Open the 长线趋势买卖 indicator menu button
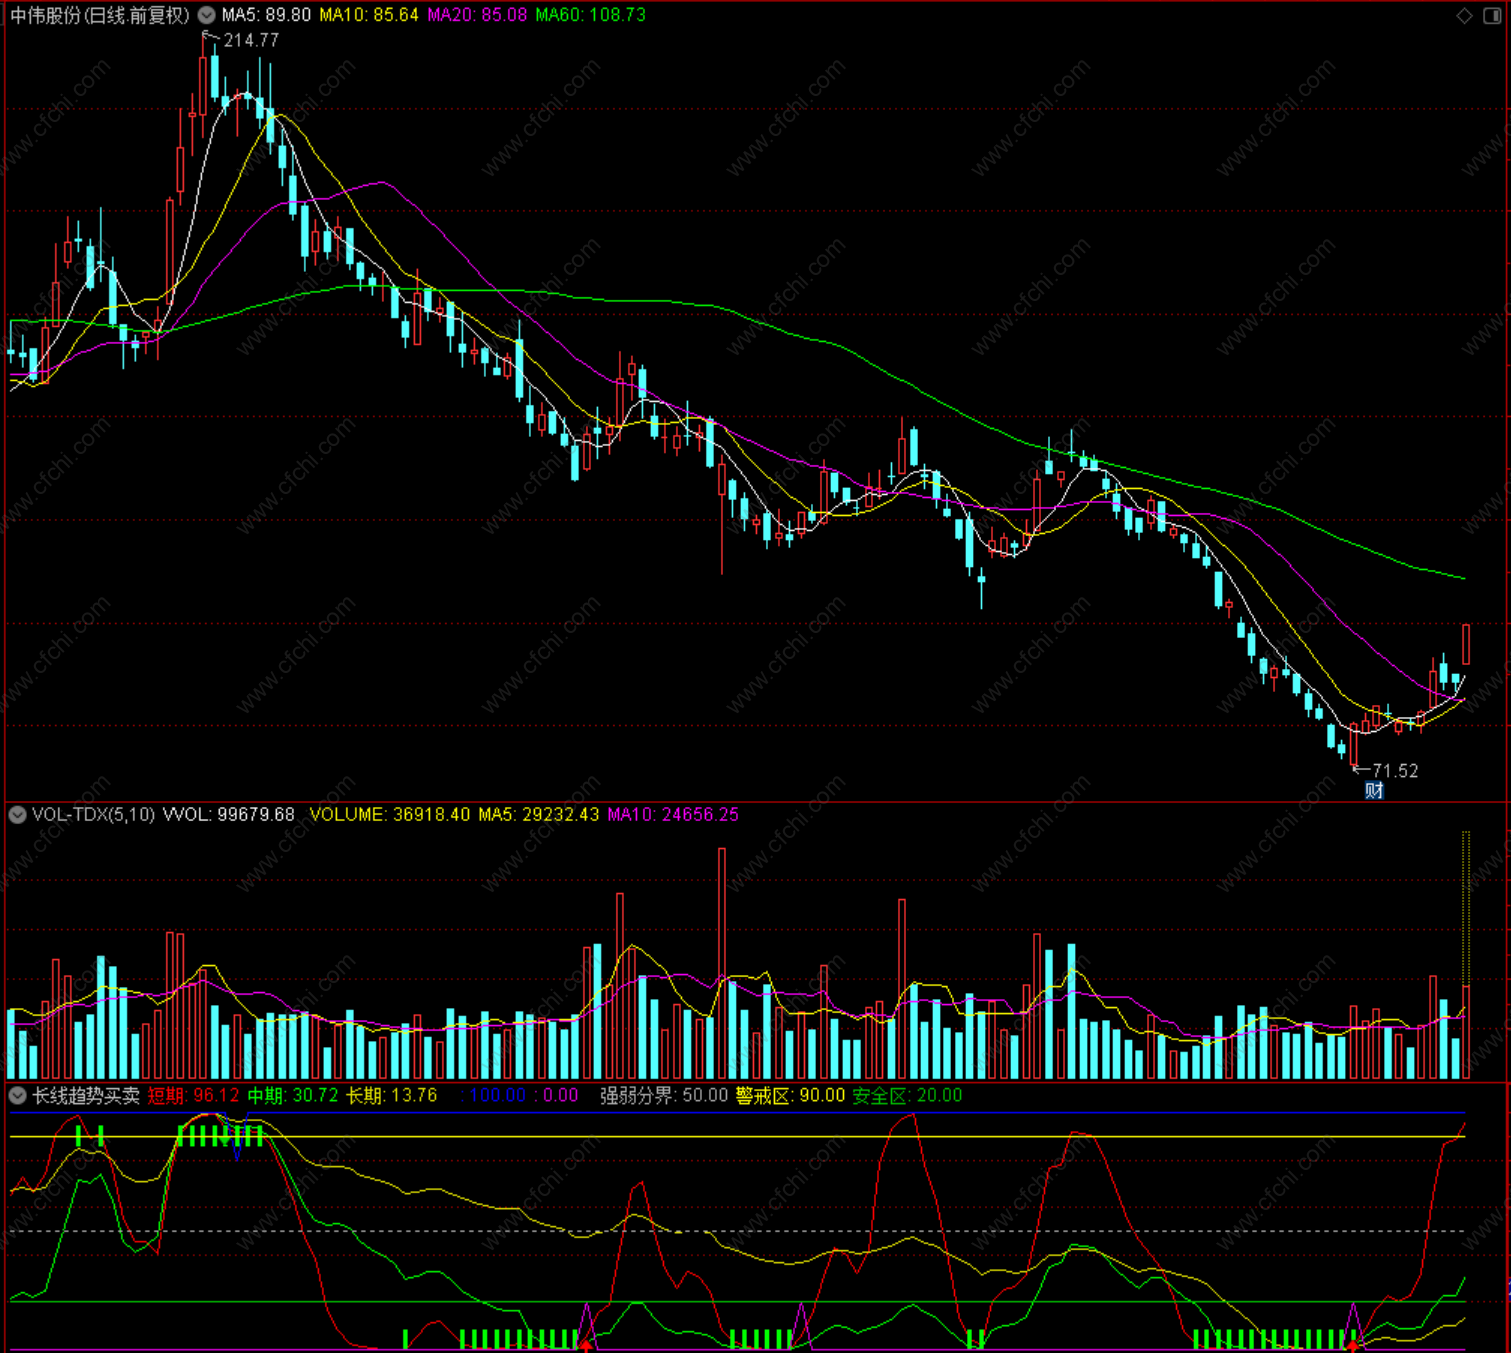 (17, 1096)
